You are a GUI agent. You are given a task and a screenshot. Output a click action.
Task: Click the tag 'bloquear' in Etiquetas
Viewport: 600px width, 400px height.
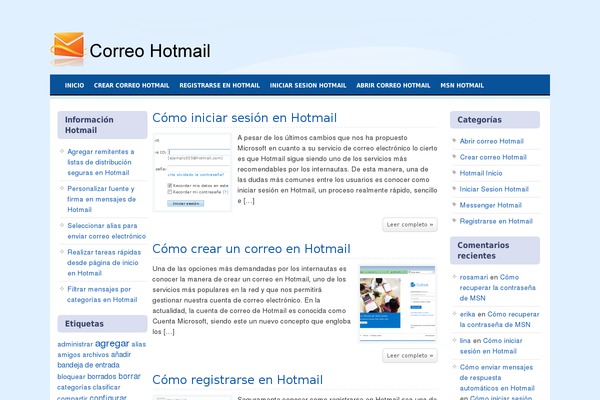pos(71,377)
